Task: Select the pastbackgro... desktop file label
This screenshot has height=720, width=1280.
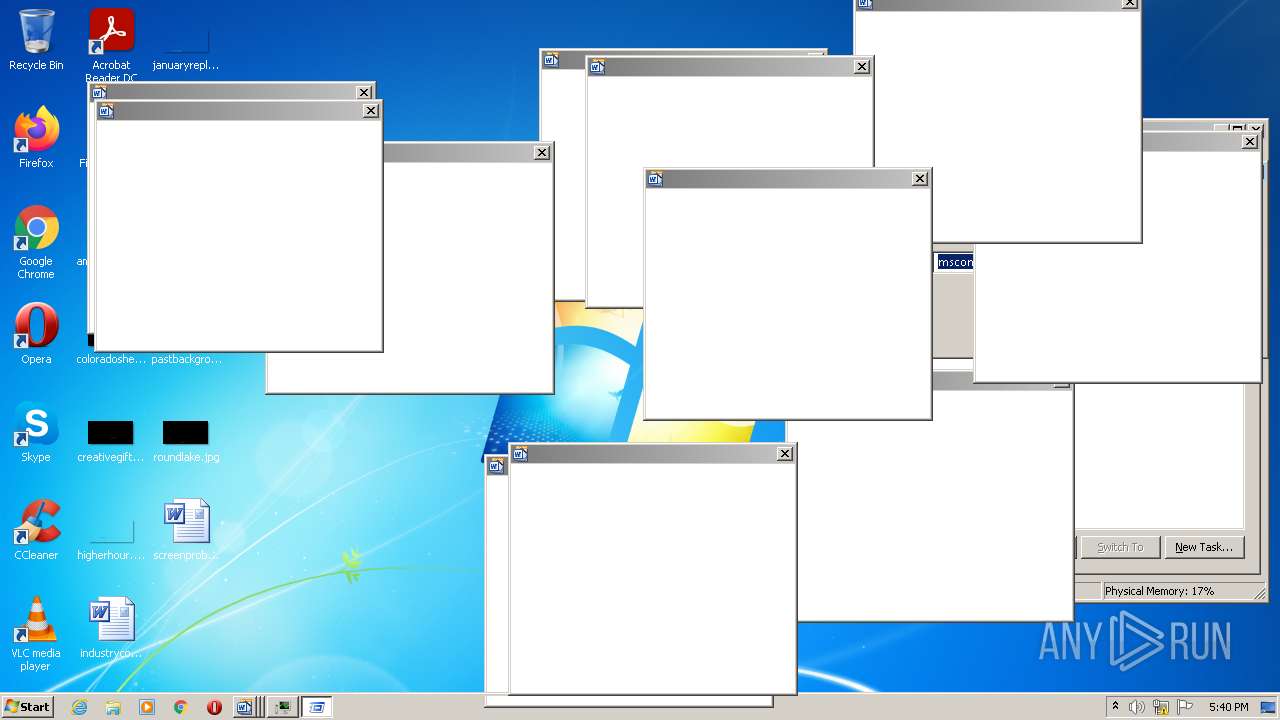Action: [186, 359]
